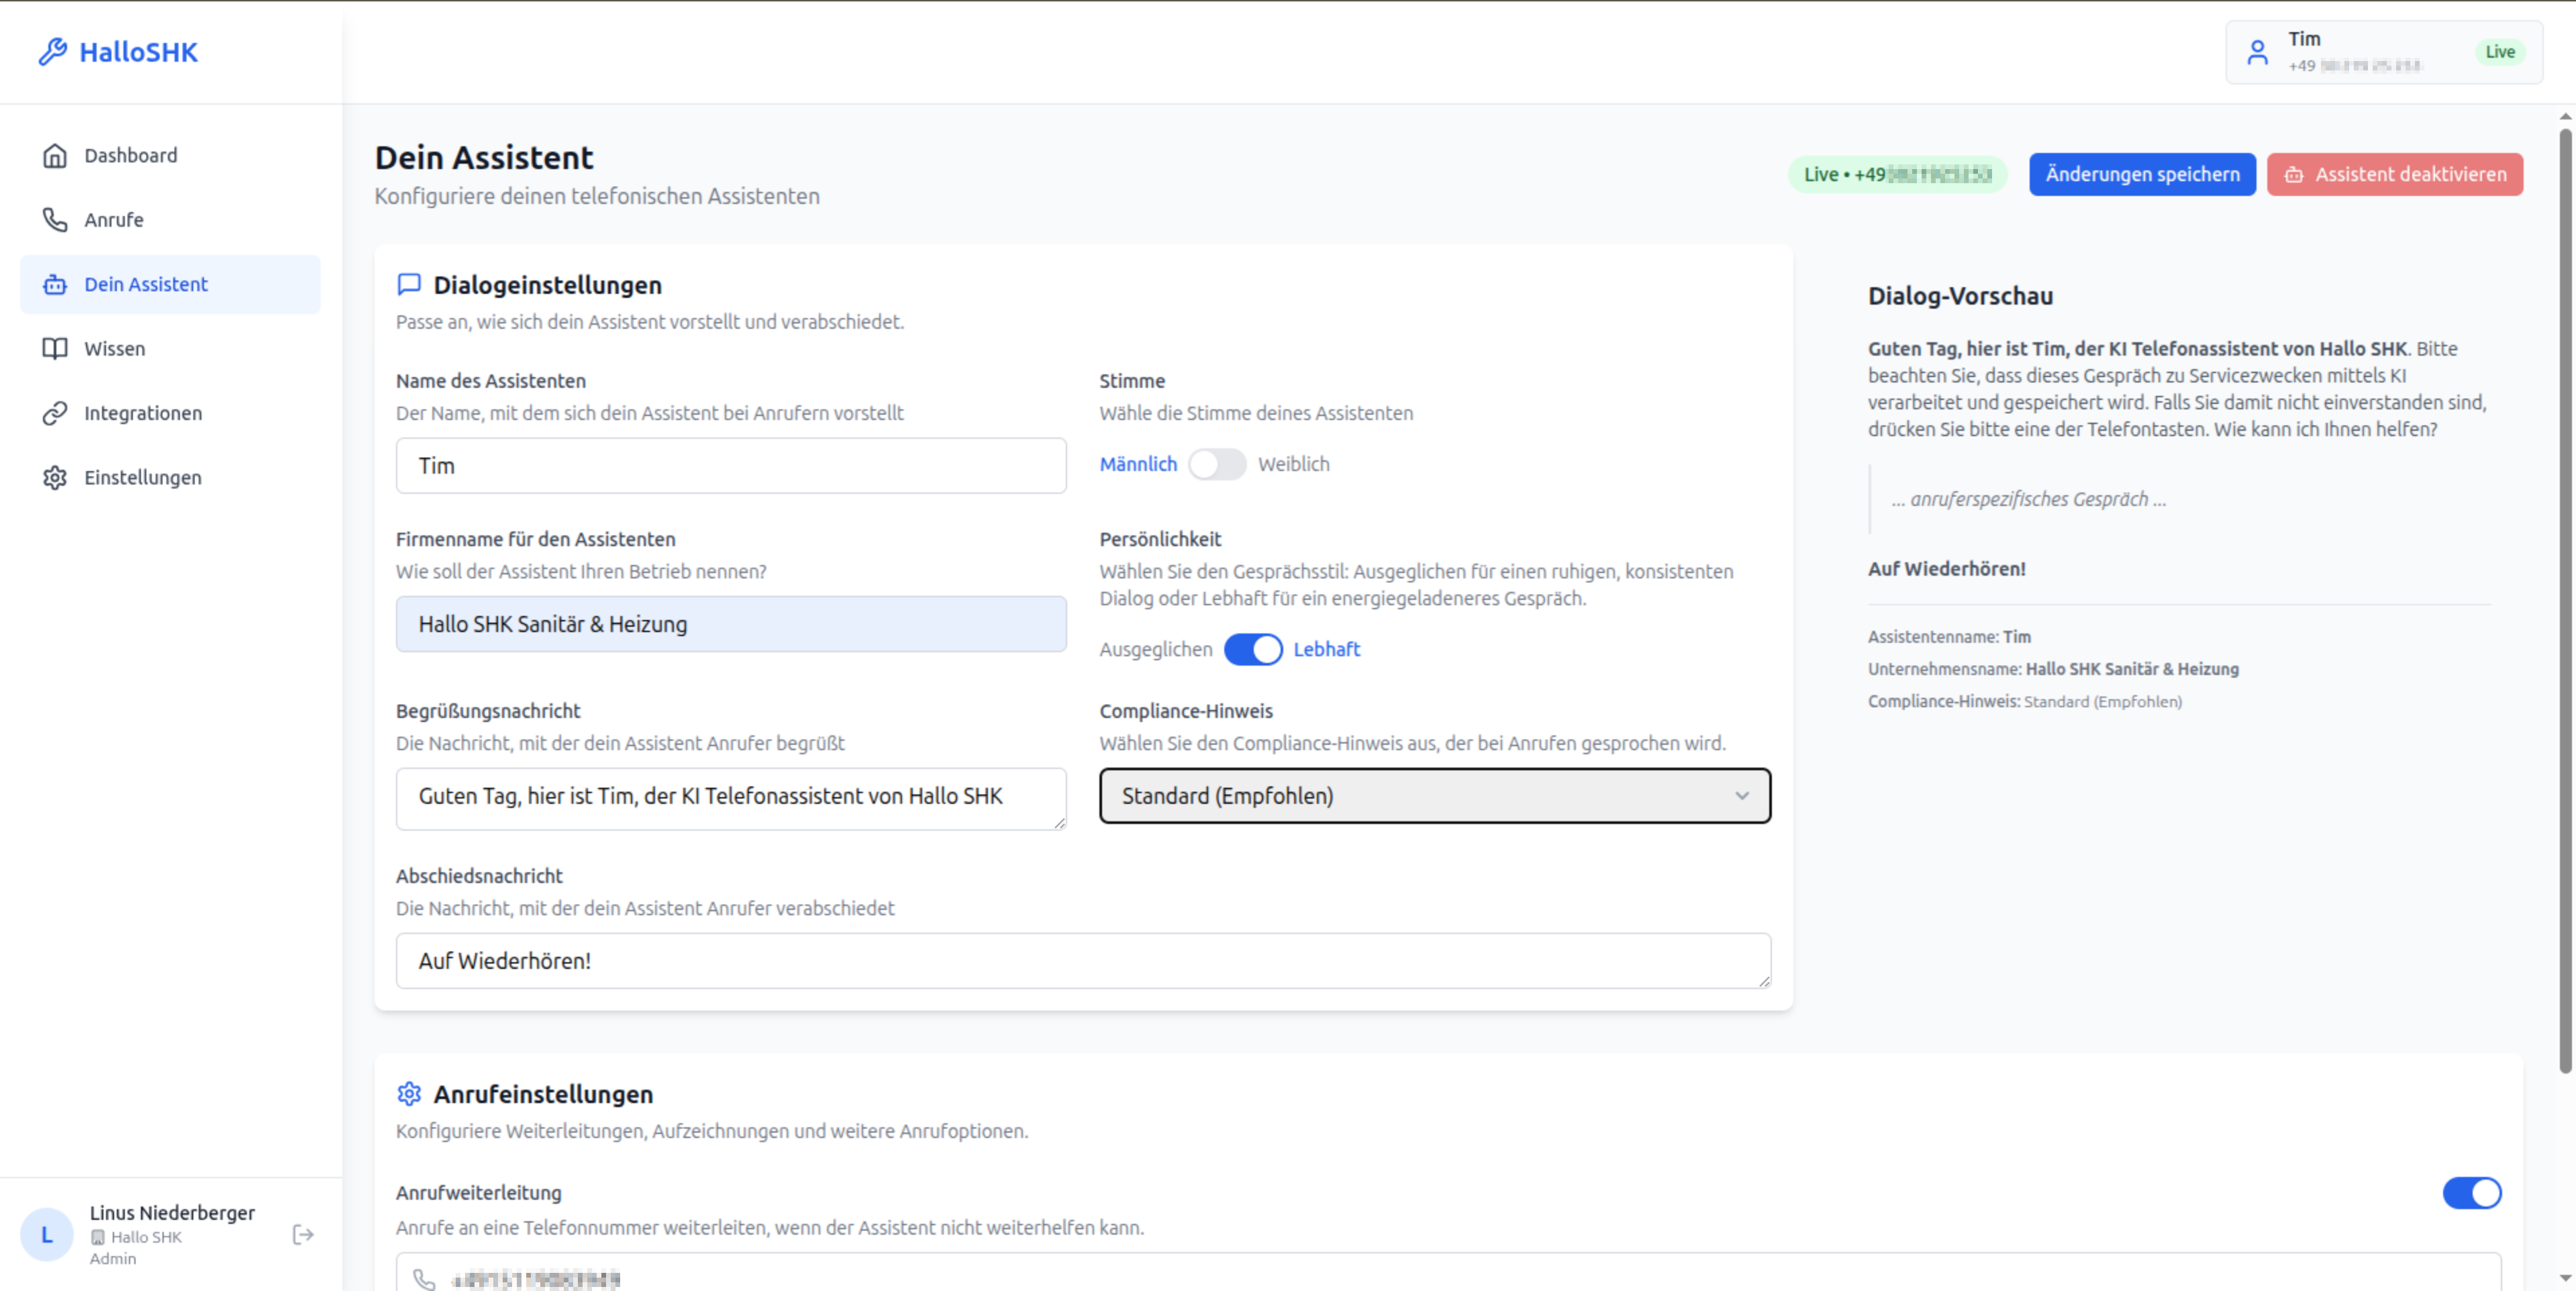Click the L avatar circle
Viewport: 2576px width, 1291px height.
[x=46, y=1234]
